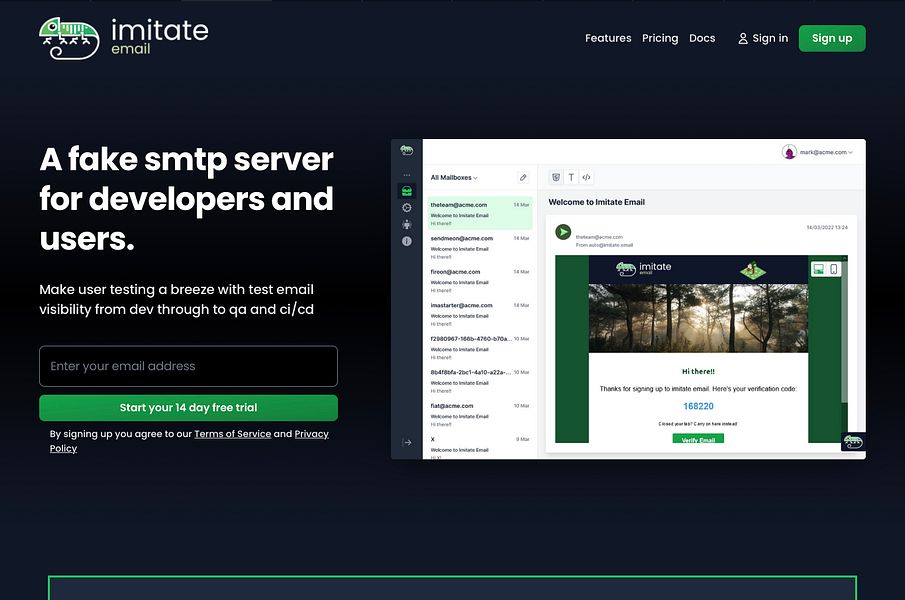Click the imitate email chameleon logo
905x600 pixels.
124,38
